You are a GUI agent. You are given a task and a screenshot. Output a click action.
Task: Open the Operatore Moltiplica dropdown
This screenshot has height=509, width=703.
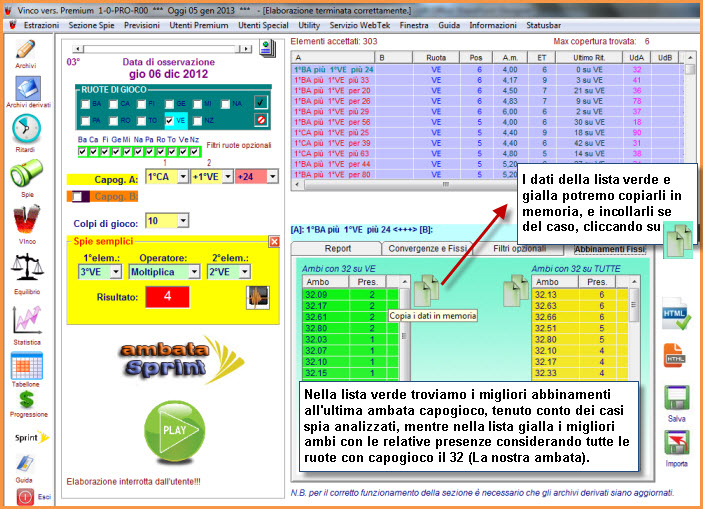coord(194,272)
